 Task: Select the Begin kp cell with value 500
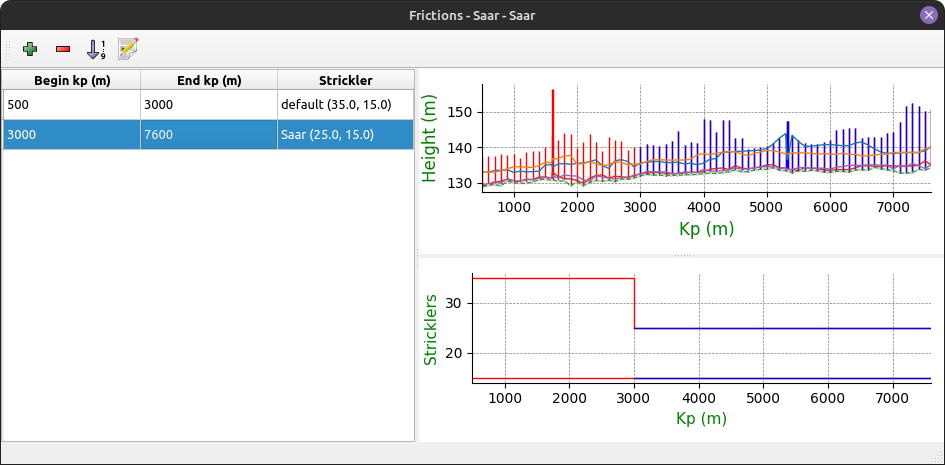tap(72, 104)
